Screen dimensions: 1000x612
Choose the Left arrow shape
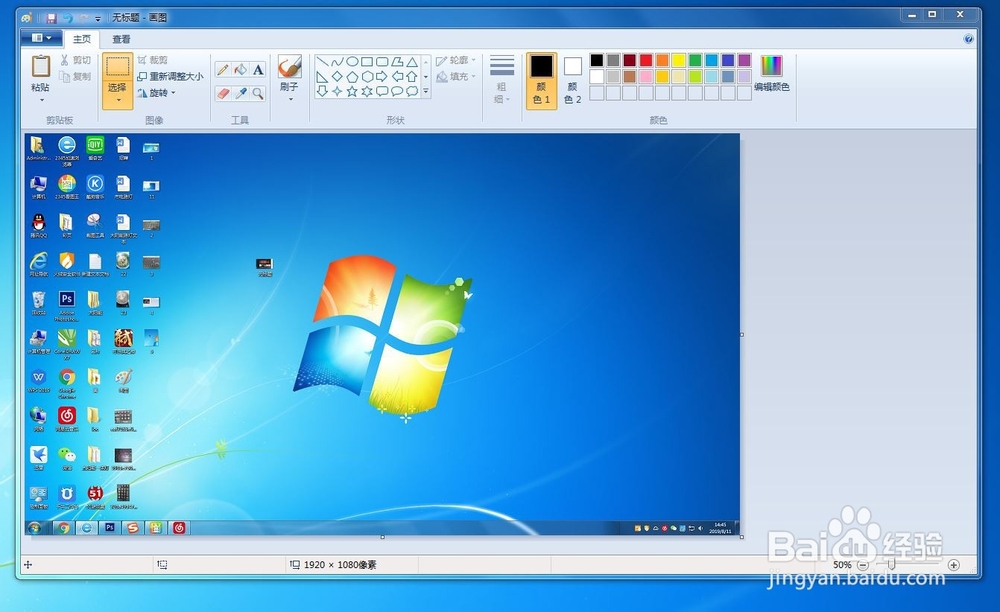click(397, 76)
